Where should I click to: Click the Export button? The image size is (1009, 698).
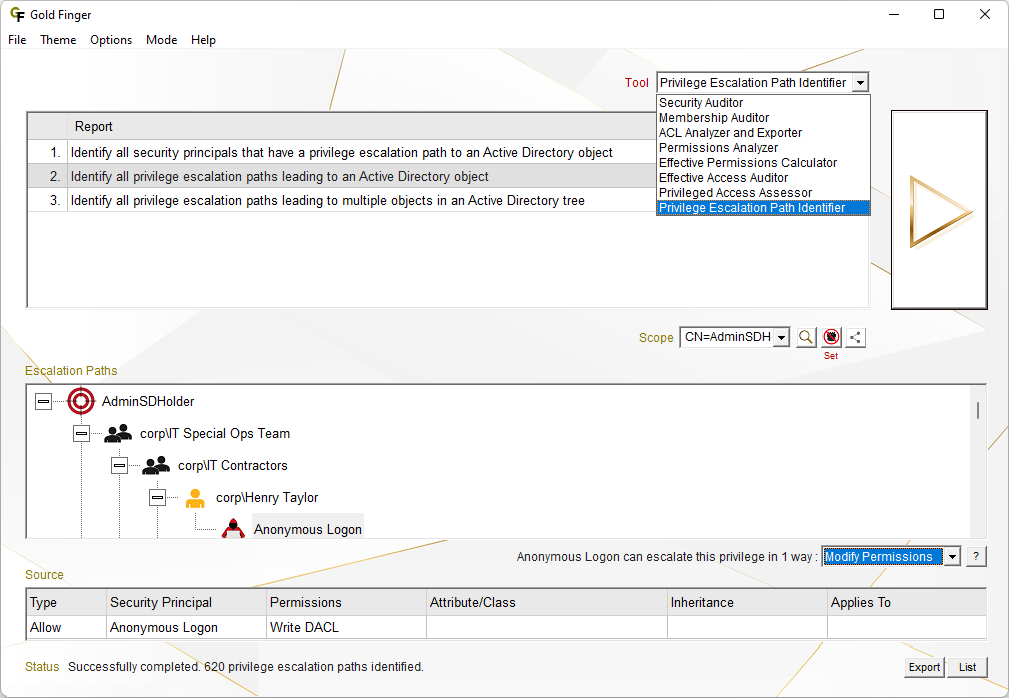point(924,667)
